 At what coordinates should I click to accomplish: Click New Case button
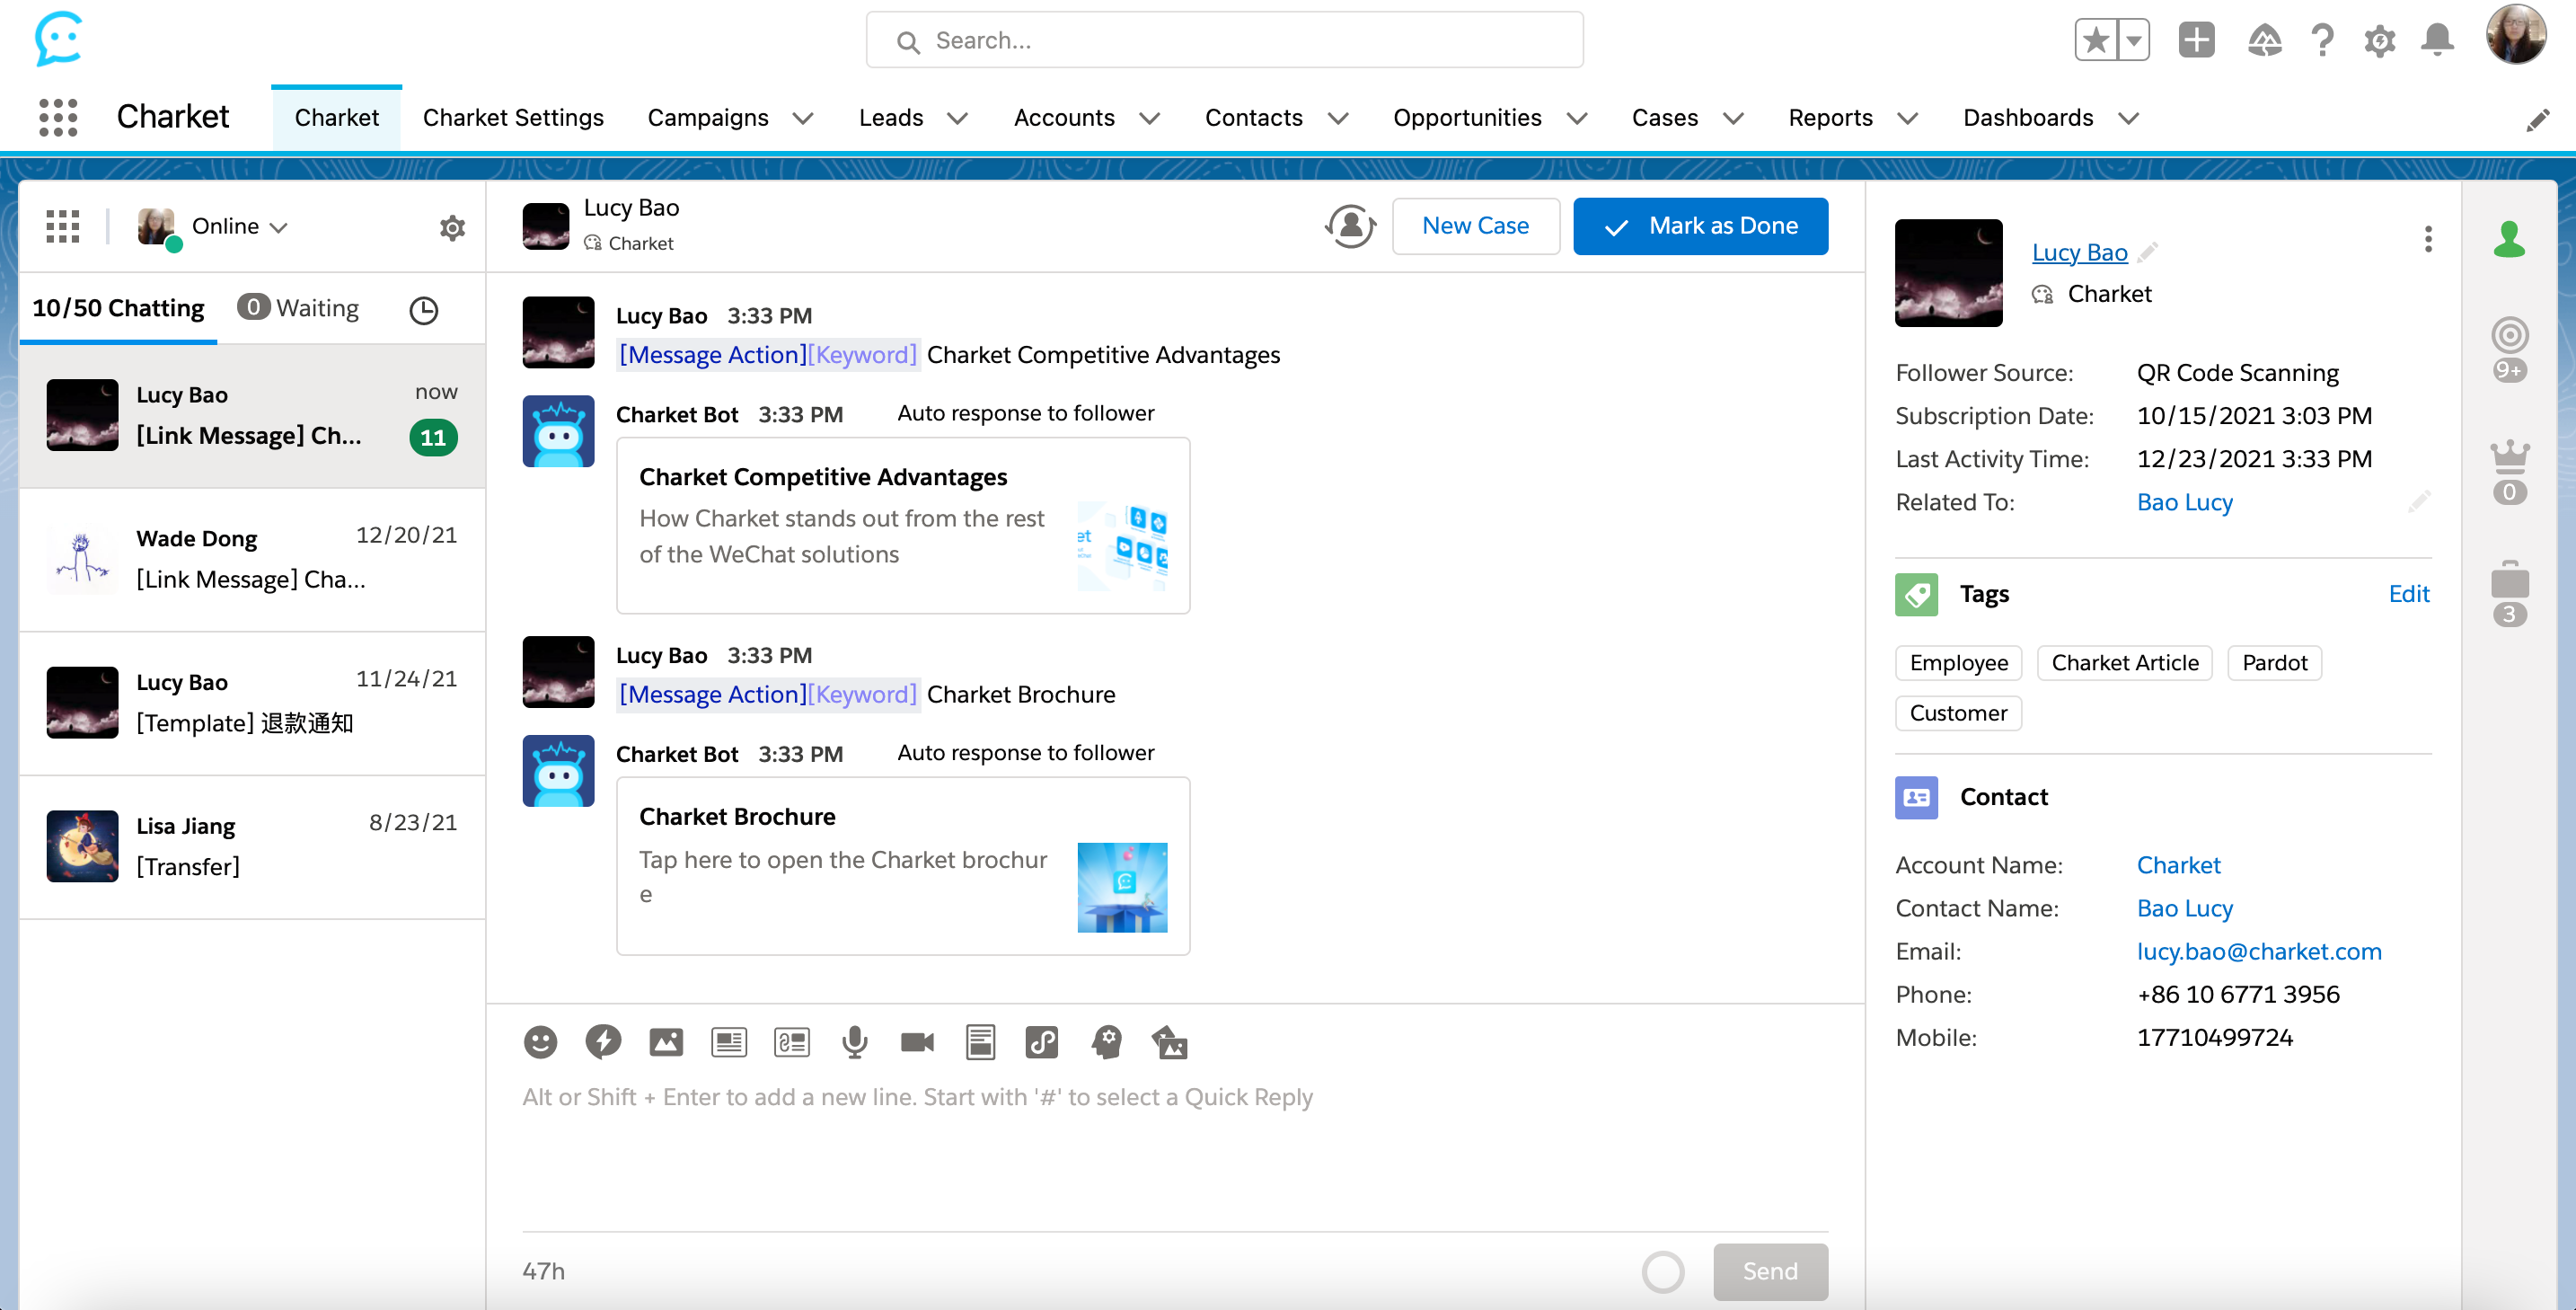pos(1475,226)
